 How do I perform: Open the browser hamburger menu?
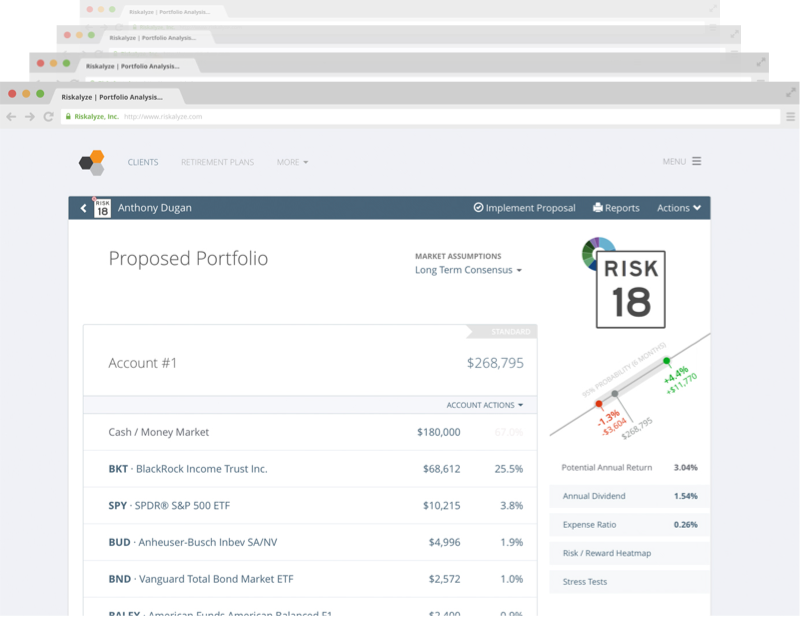point(790,117)
